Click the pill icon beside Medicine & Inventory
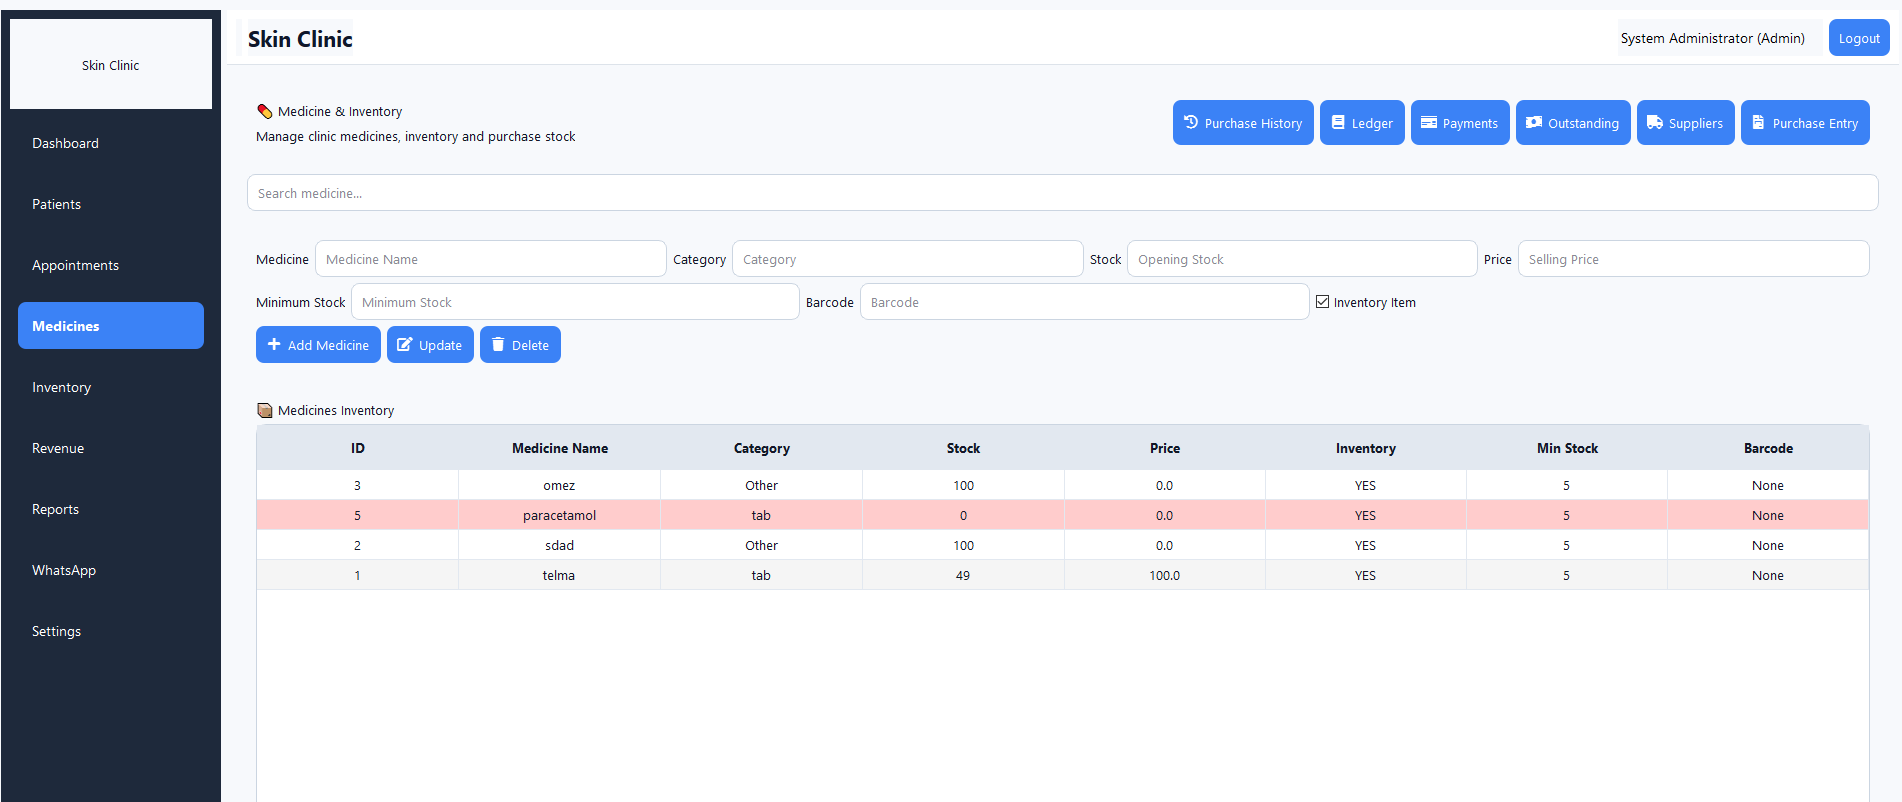The width and height of the screenshot is (1902, 802). [265, 111]
